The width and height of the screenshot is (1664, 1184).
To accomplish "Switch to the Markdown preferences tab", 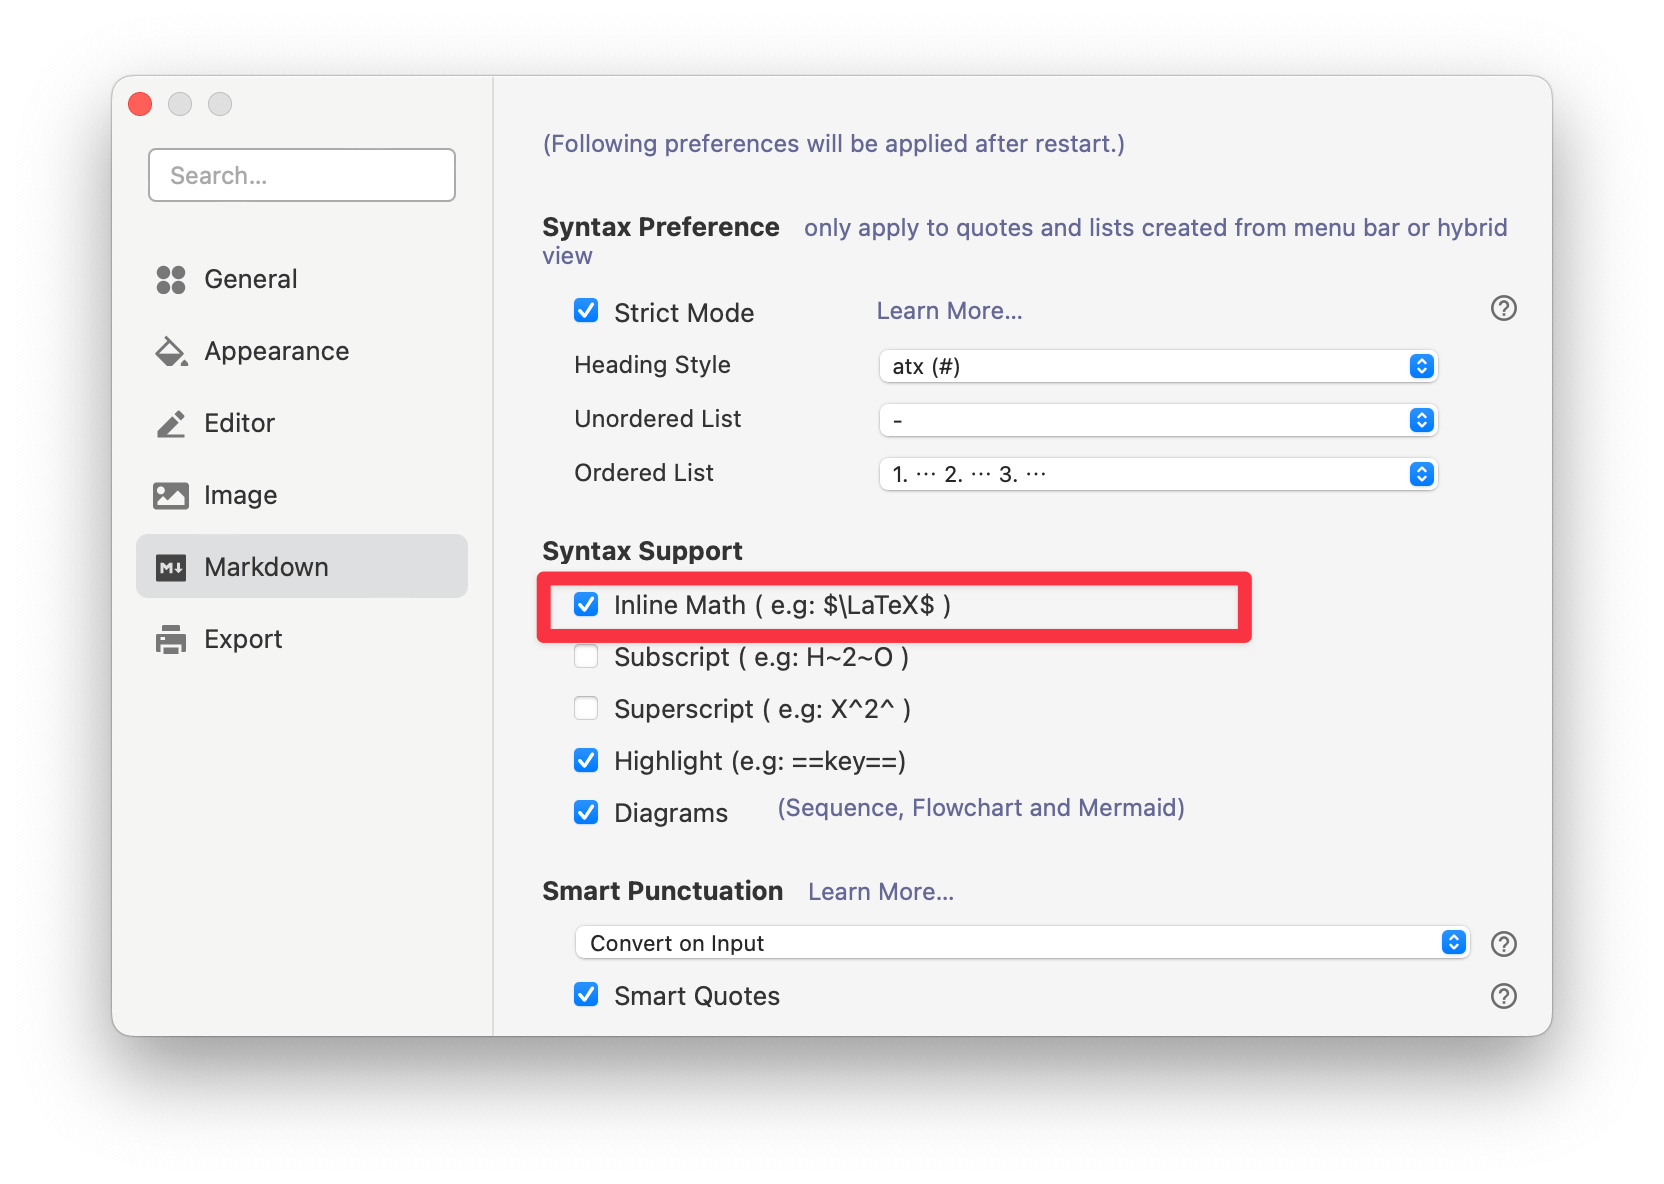I will pyautogui.click(x=266, y=566).
